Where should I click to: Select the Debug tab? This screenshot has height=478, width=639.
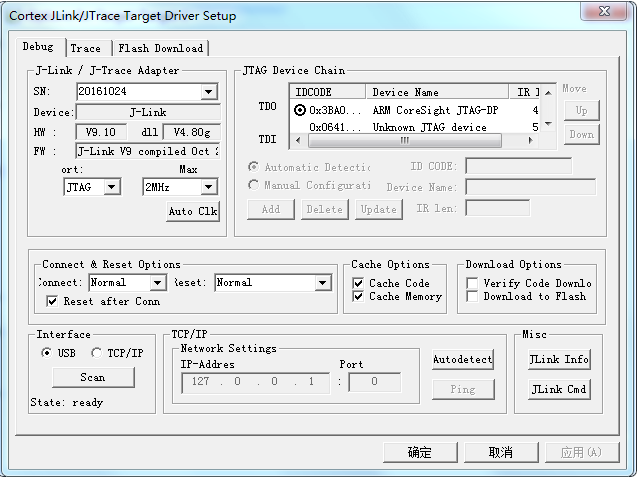point(38,47)
